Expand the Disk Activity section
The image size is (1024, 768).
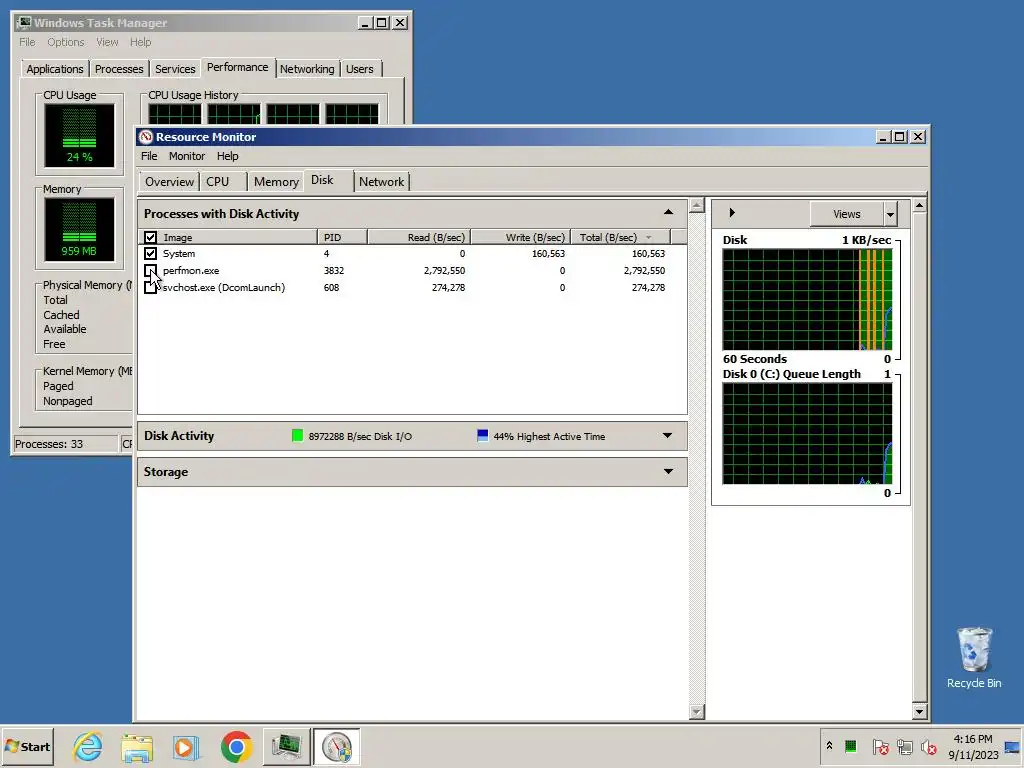[x=667, y=436]
